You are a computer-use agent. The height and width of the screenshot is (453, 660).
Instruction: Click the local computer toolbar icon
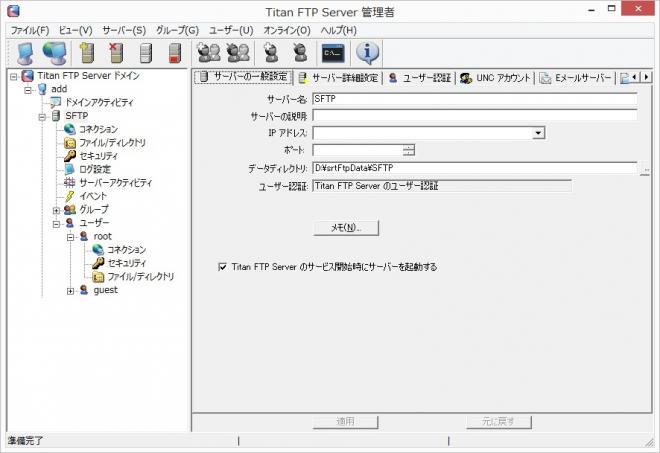click(25, 54)
